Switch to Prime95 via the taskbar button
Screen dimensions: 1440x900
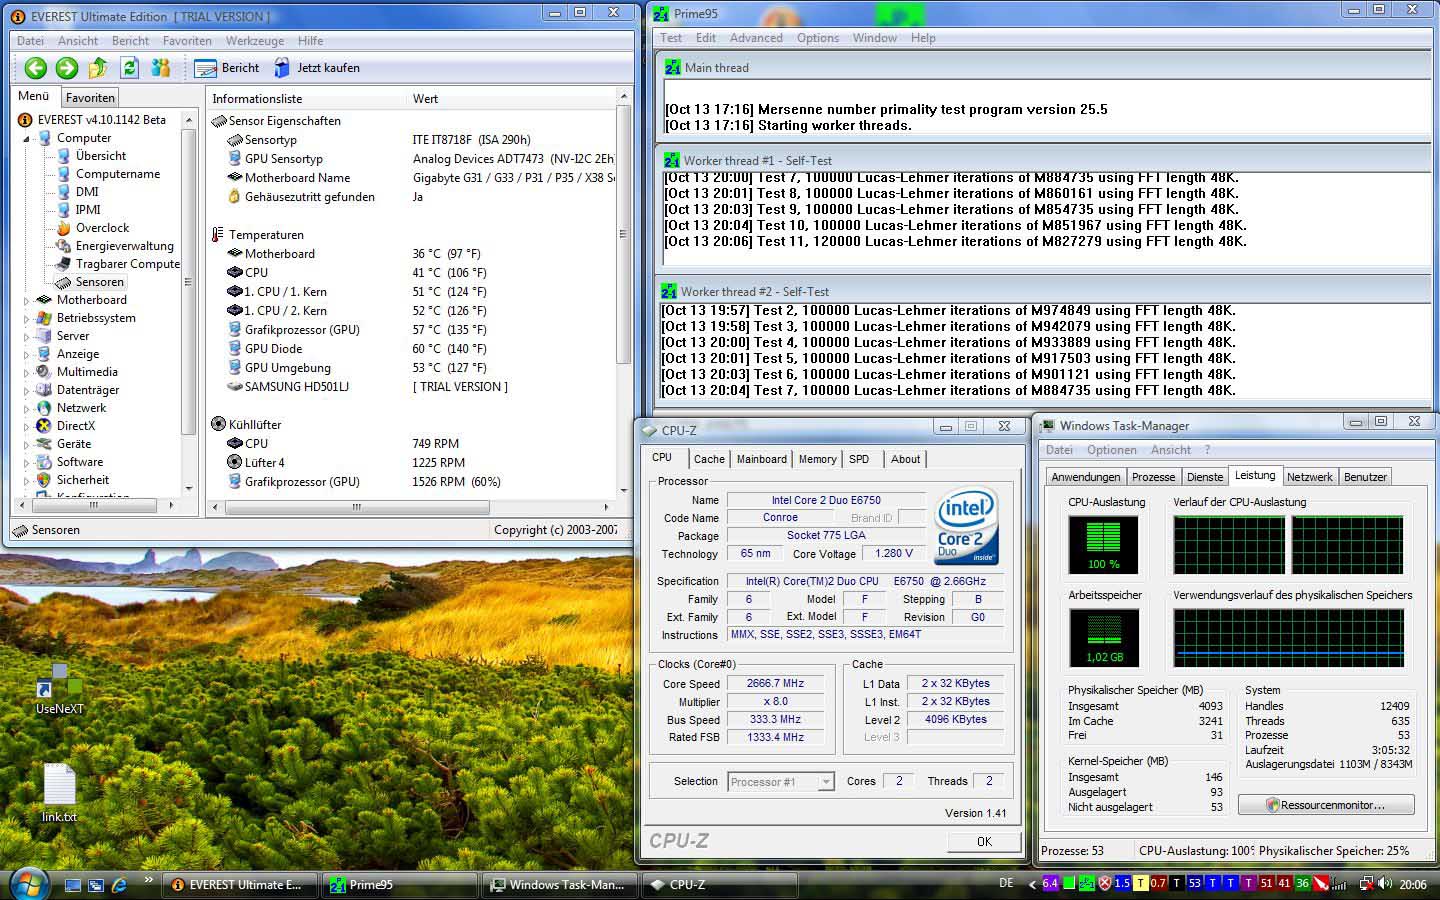pos(401,885)
